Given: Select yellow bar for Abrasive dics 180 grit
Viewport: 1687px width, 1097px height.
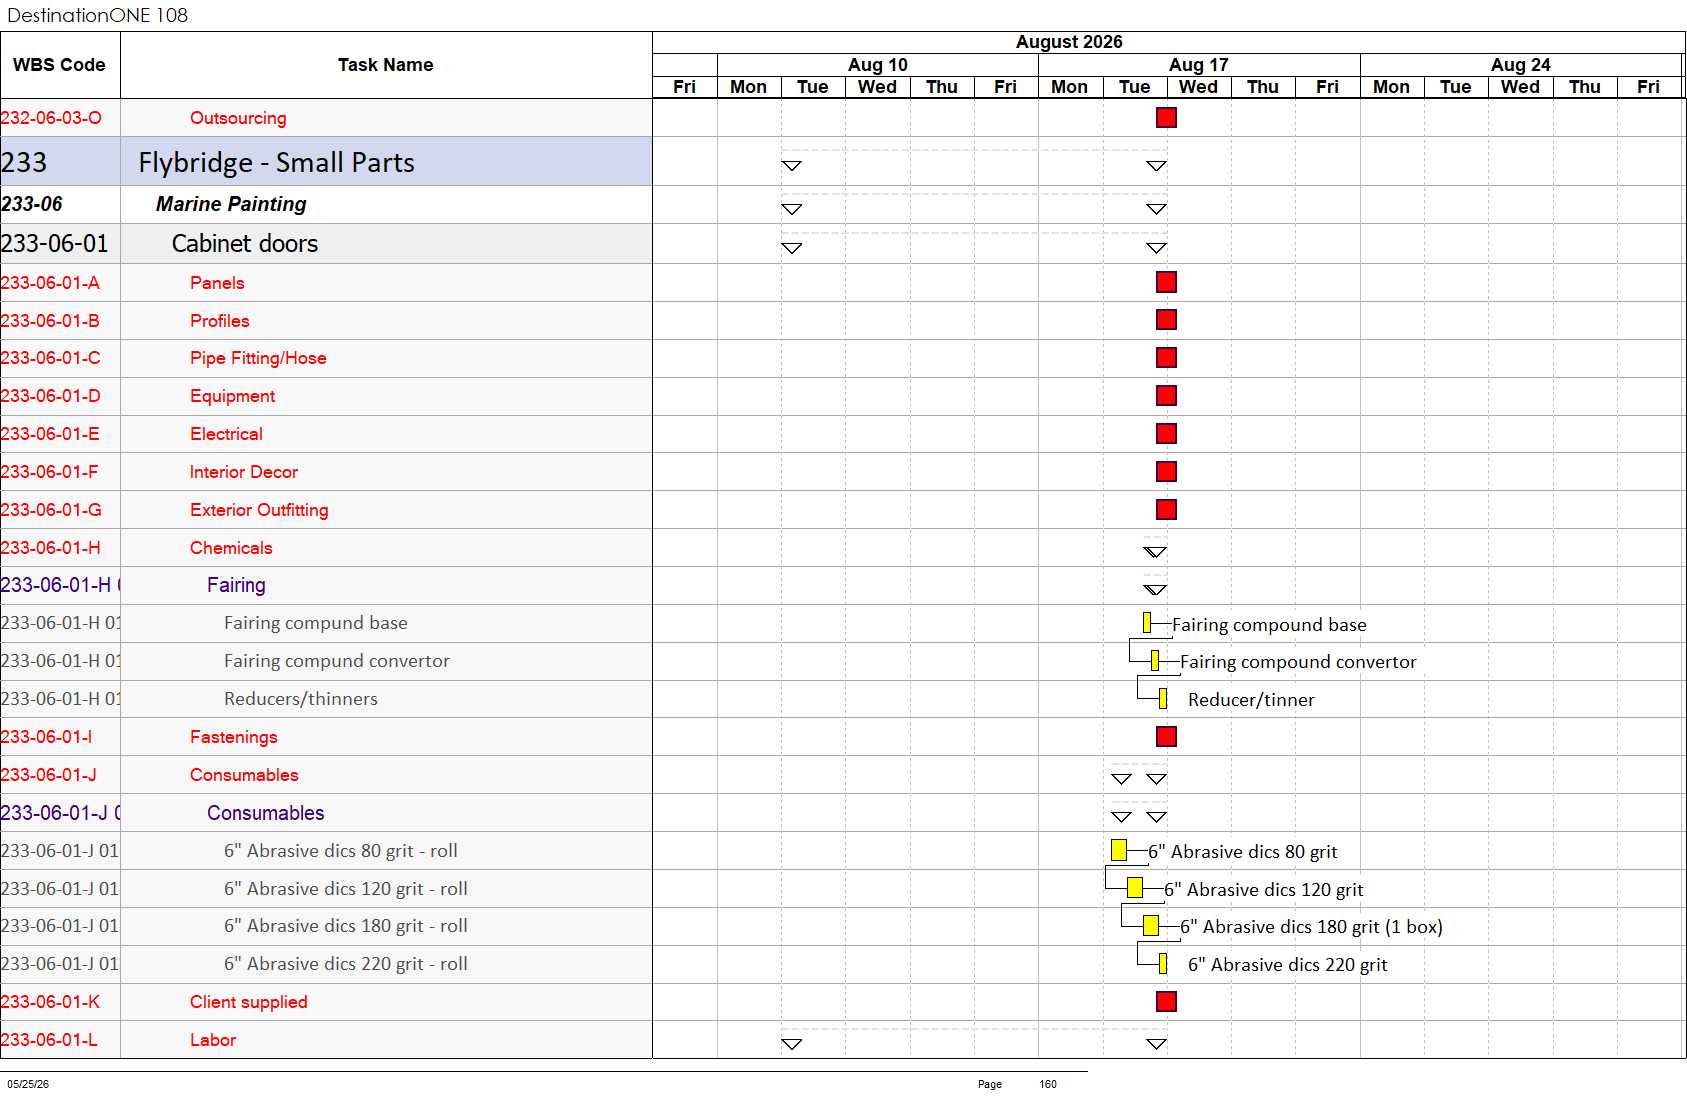Looking at the screenshot, I should coord(1151,926).
